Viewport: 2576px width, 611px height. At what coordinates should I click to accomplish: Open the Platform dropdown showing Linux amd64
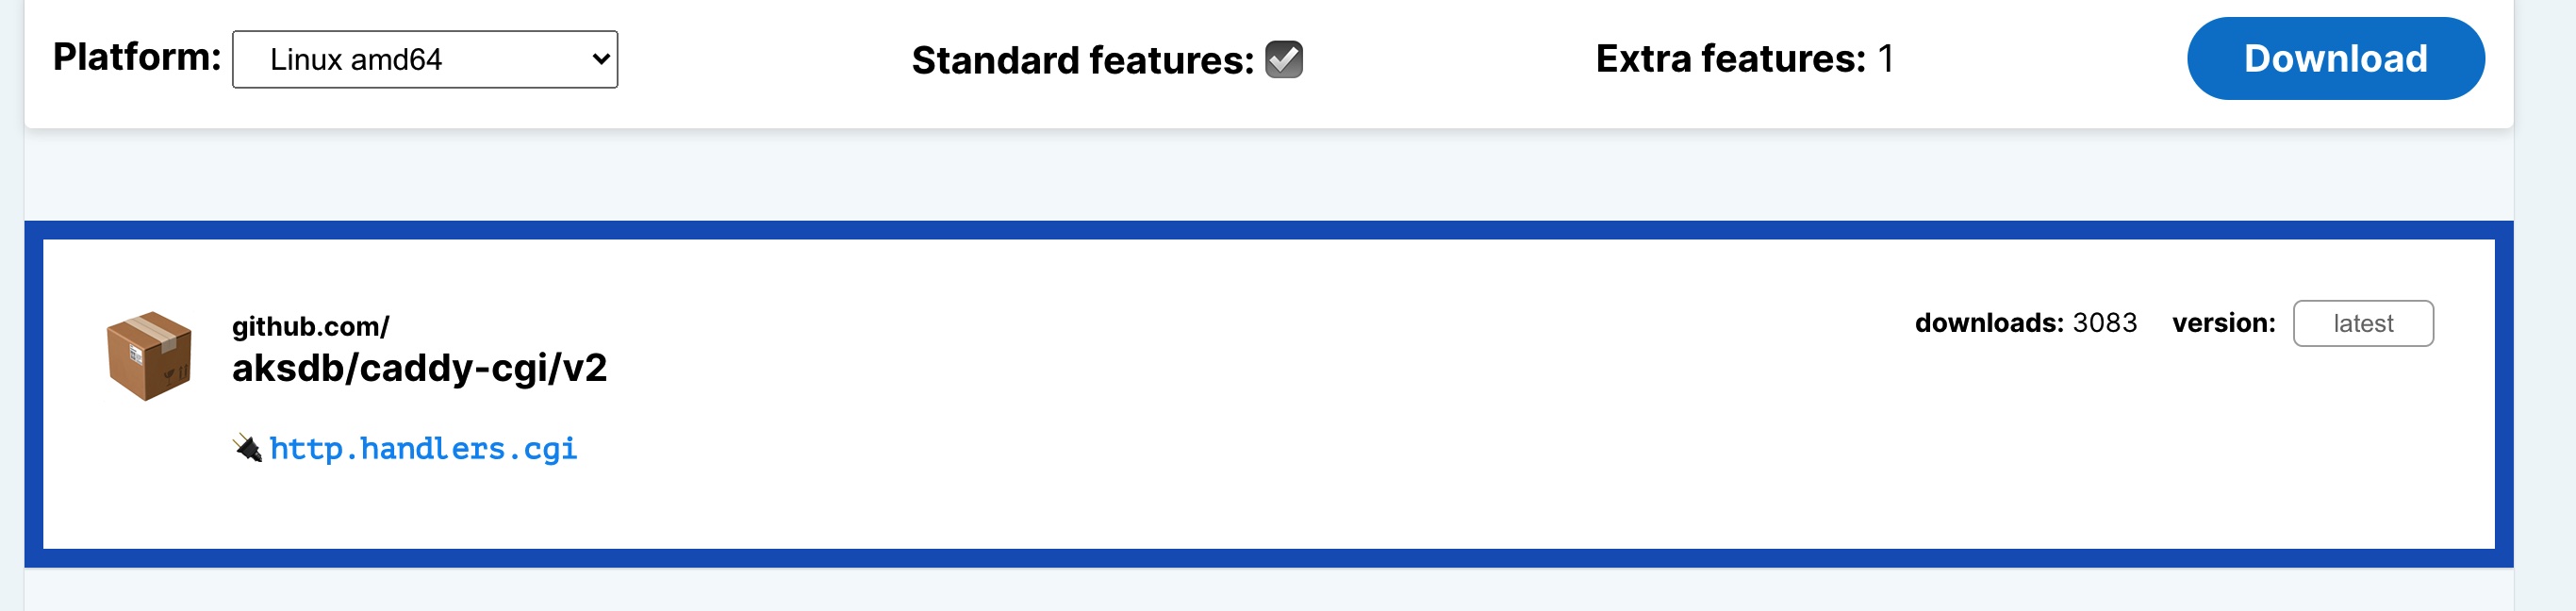coord(423,60)
